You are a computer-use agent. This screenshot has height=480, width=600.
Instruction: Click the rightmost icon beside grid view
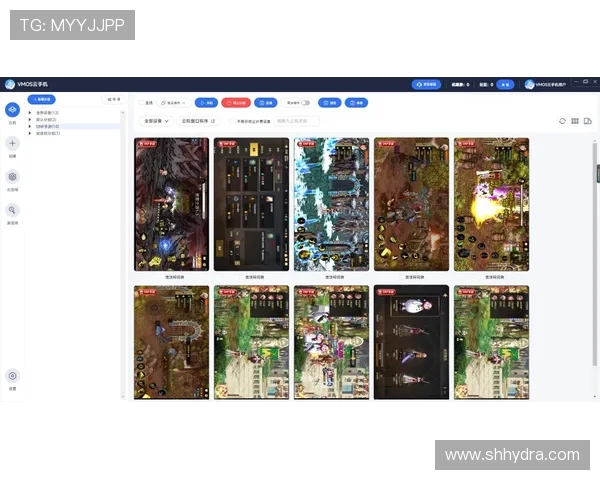tap(588, 121)
